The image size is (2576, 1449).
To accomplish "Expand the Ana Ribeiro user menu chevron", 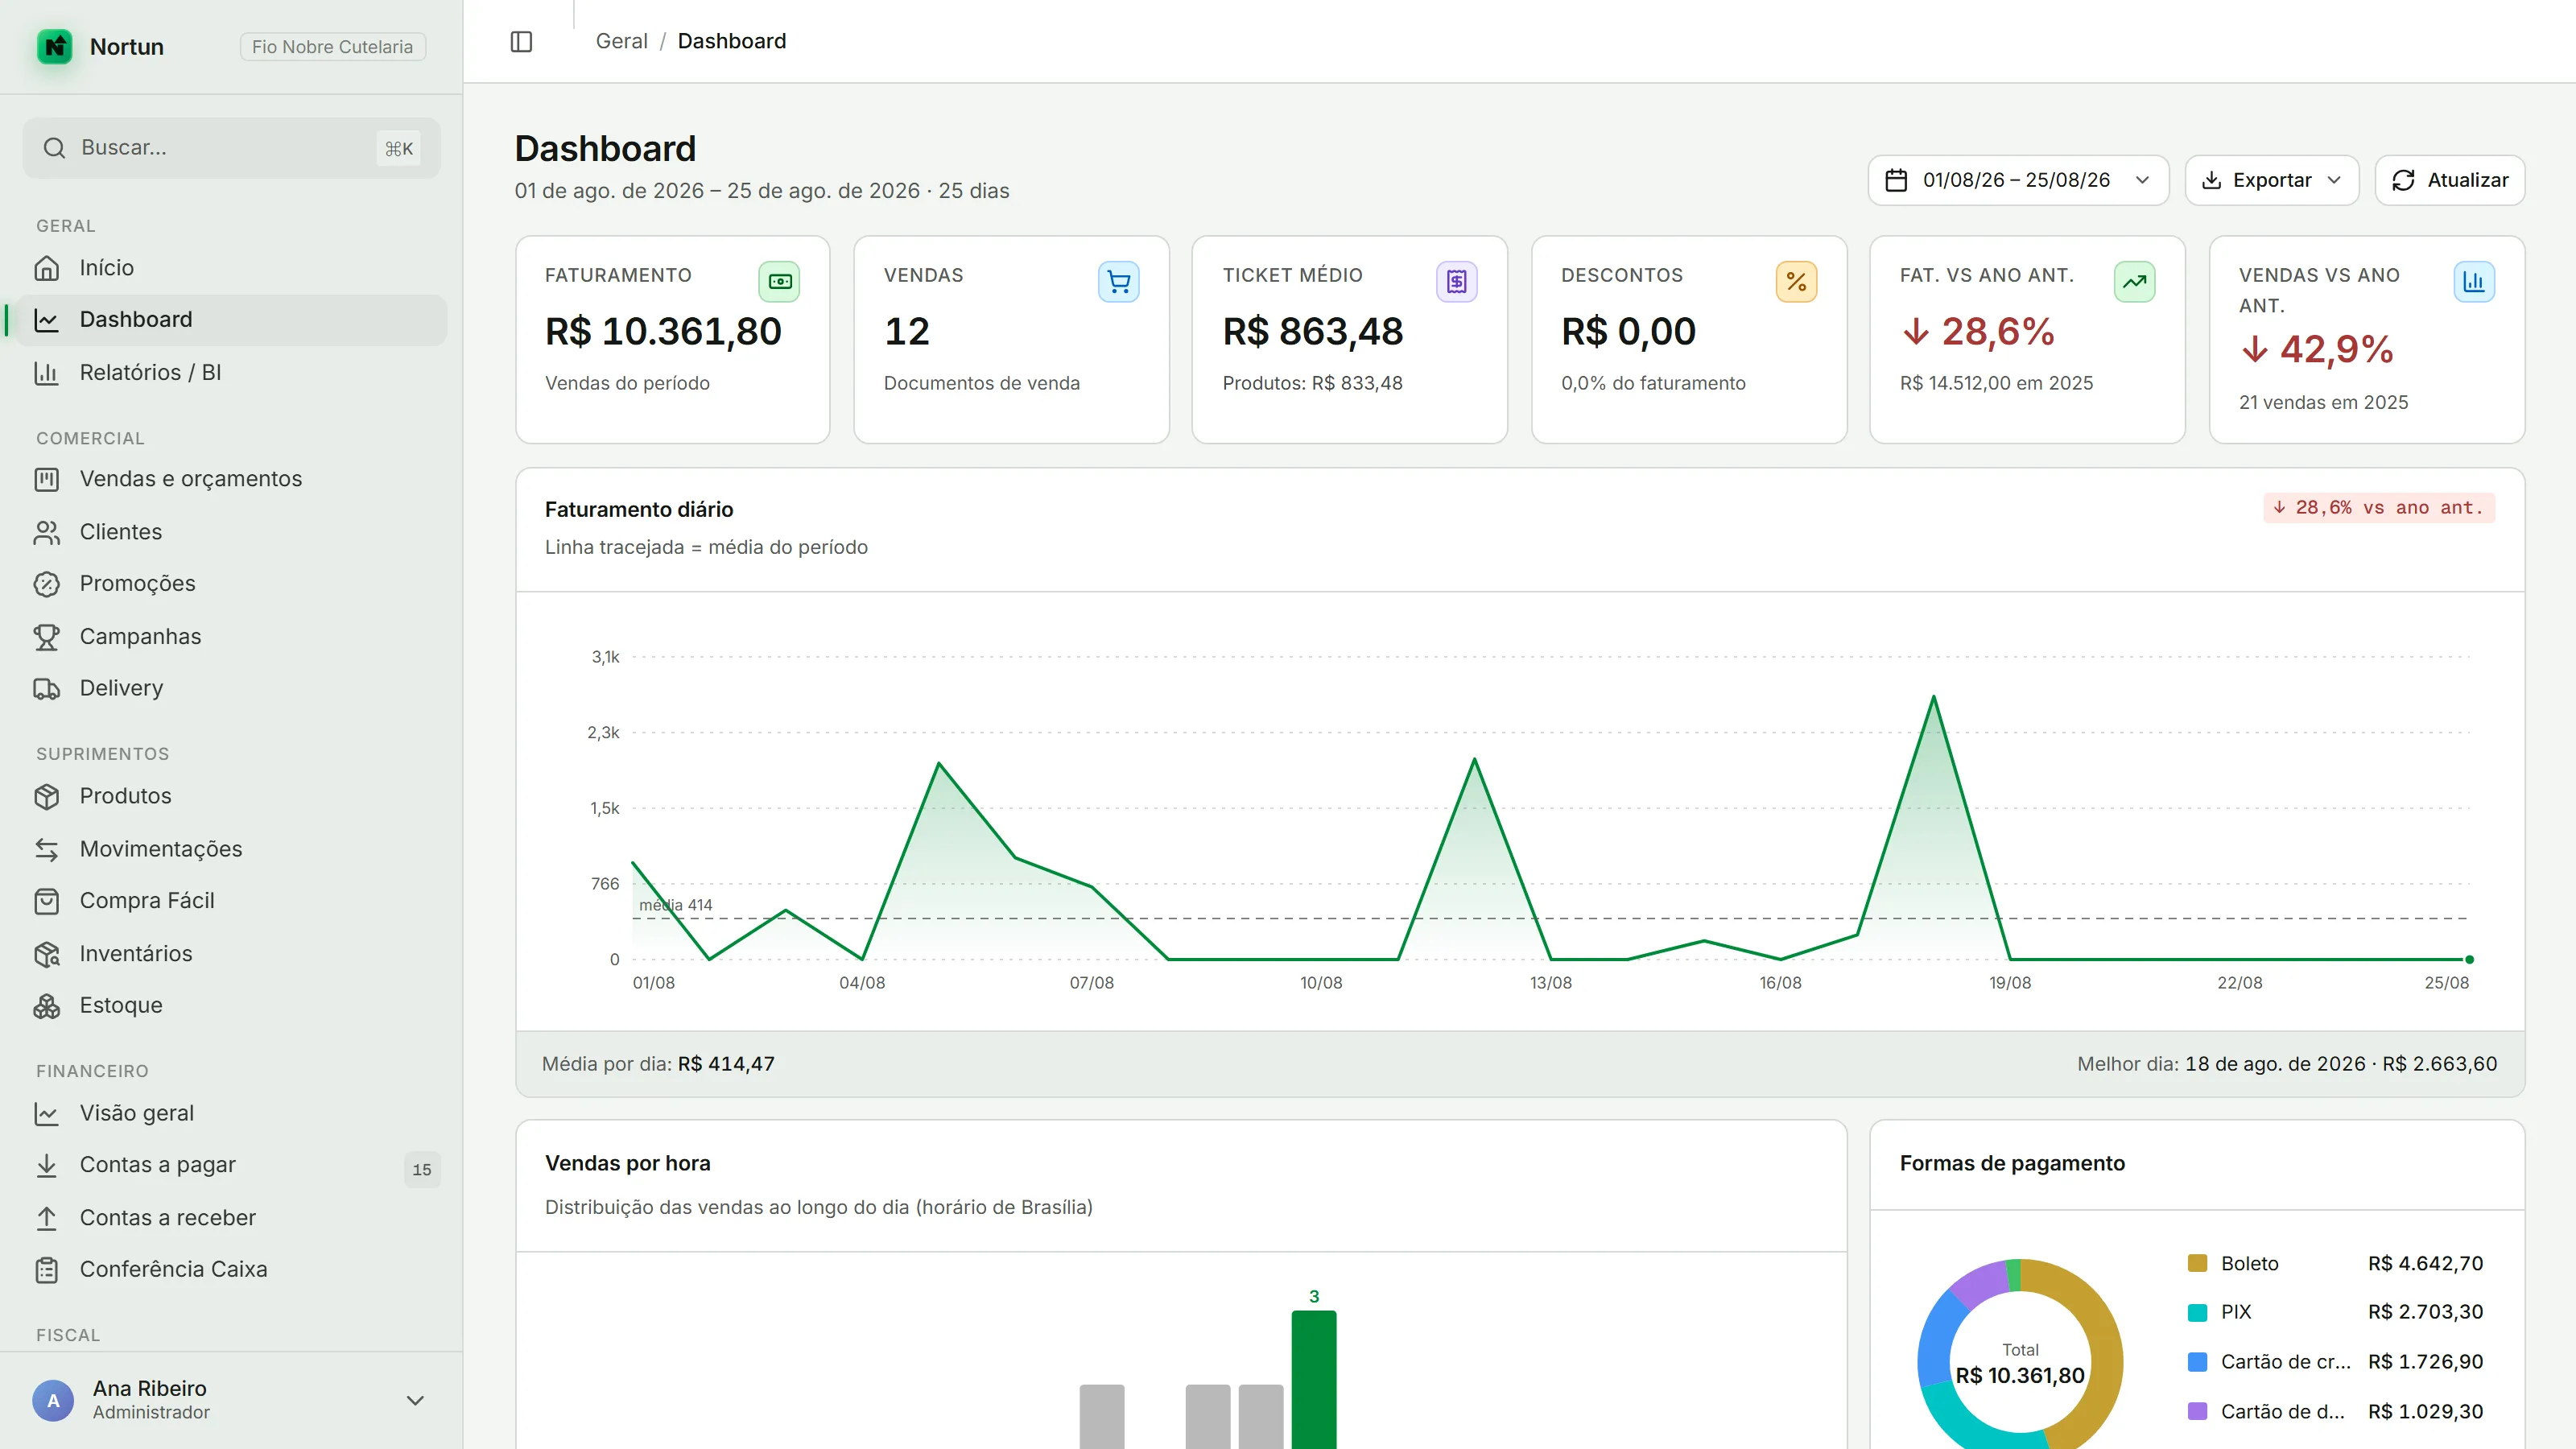I will click(415, 1400).
